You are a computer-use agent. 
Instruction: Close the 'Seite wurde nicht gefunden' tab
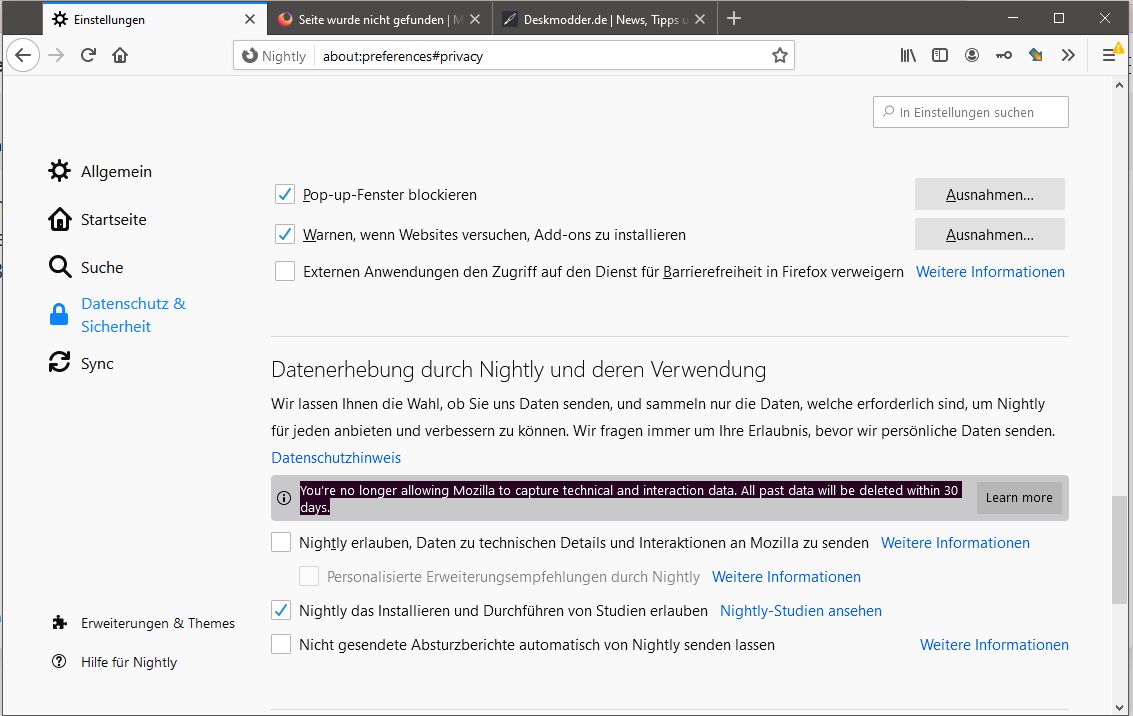[475, 20]
